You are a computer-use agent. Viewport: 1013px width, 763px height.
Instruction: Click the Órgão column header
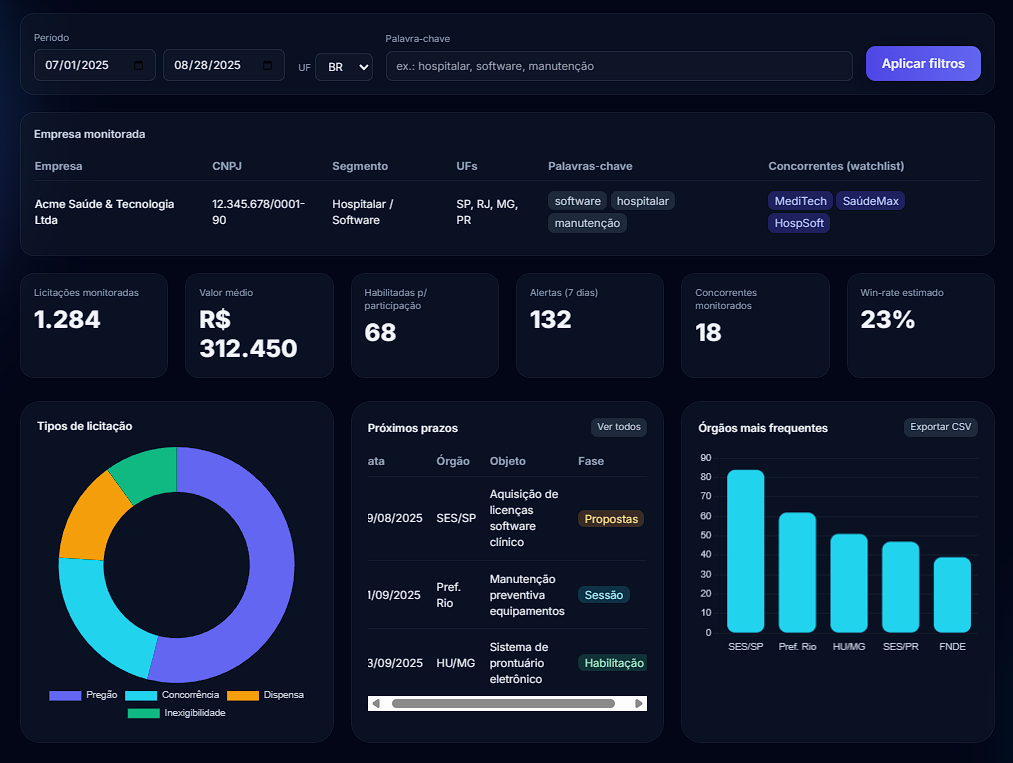453,461
